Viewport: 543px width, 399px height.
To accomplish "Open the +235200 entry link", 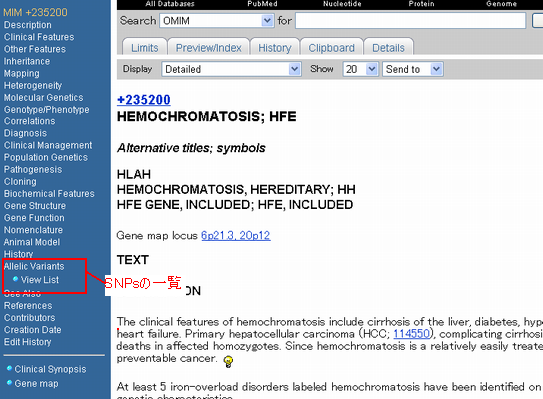I will tap(144, 100).
